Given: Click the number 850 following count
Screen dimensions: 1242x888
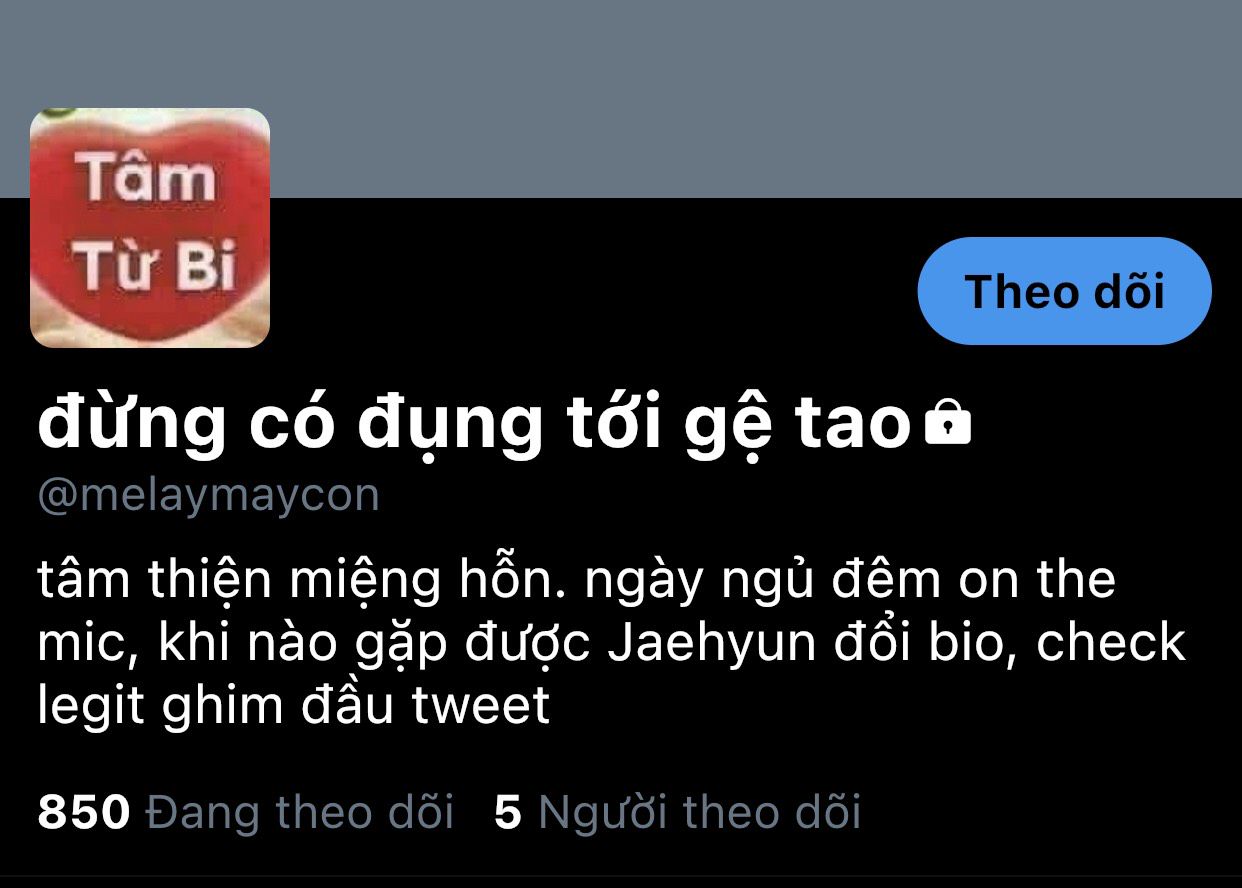Looking at the screenshot, I should click(84, 812).
